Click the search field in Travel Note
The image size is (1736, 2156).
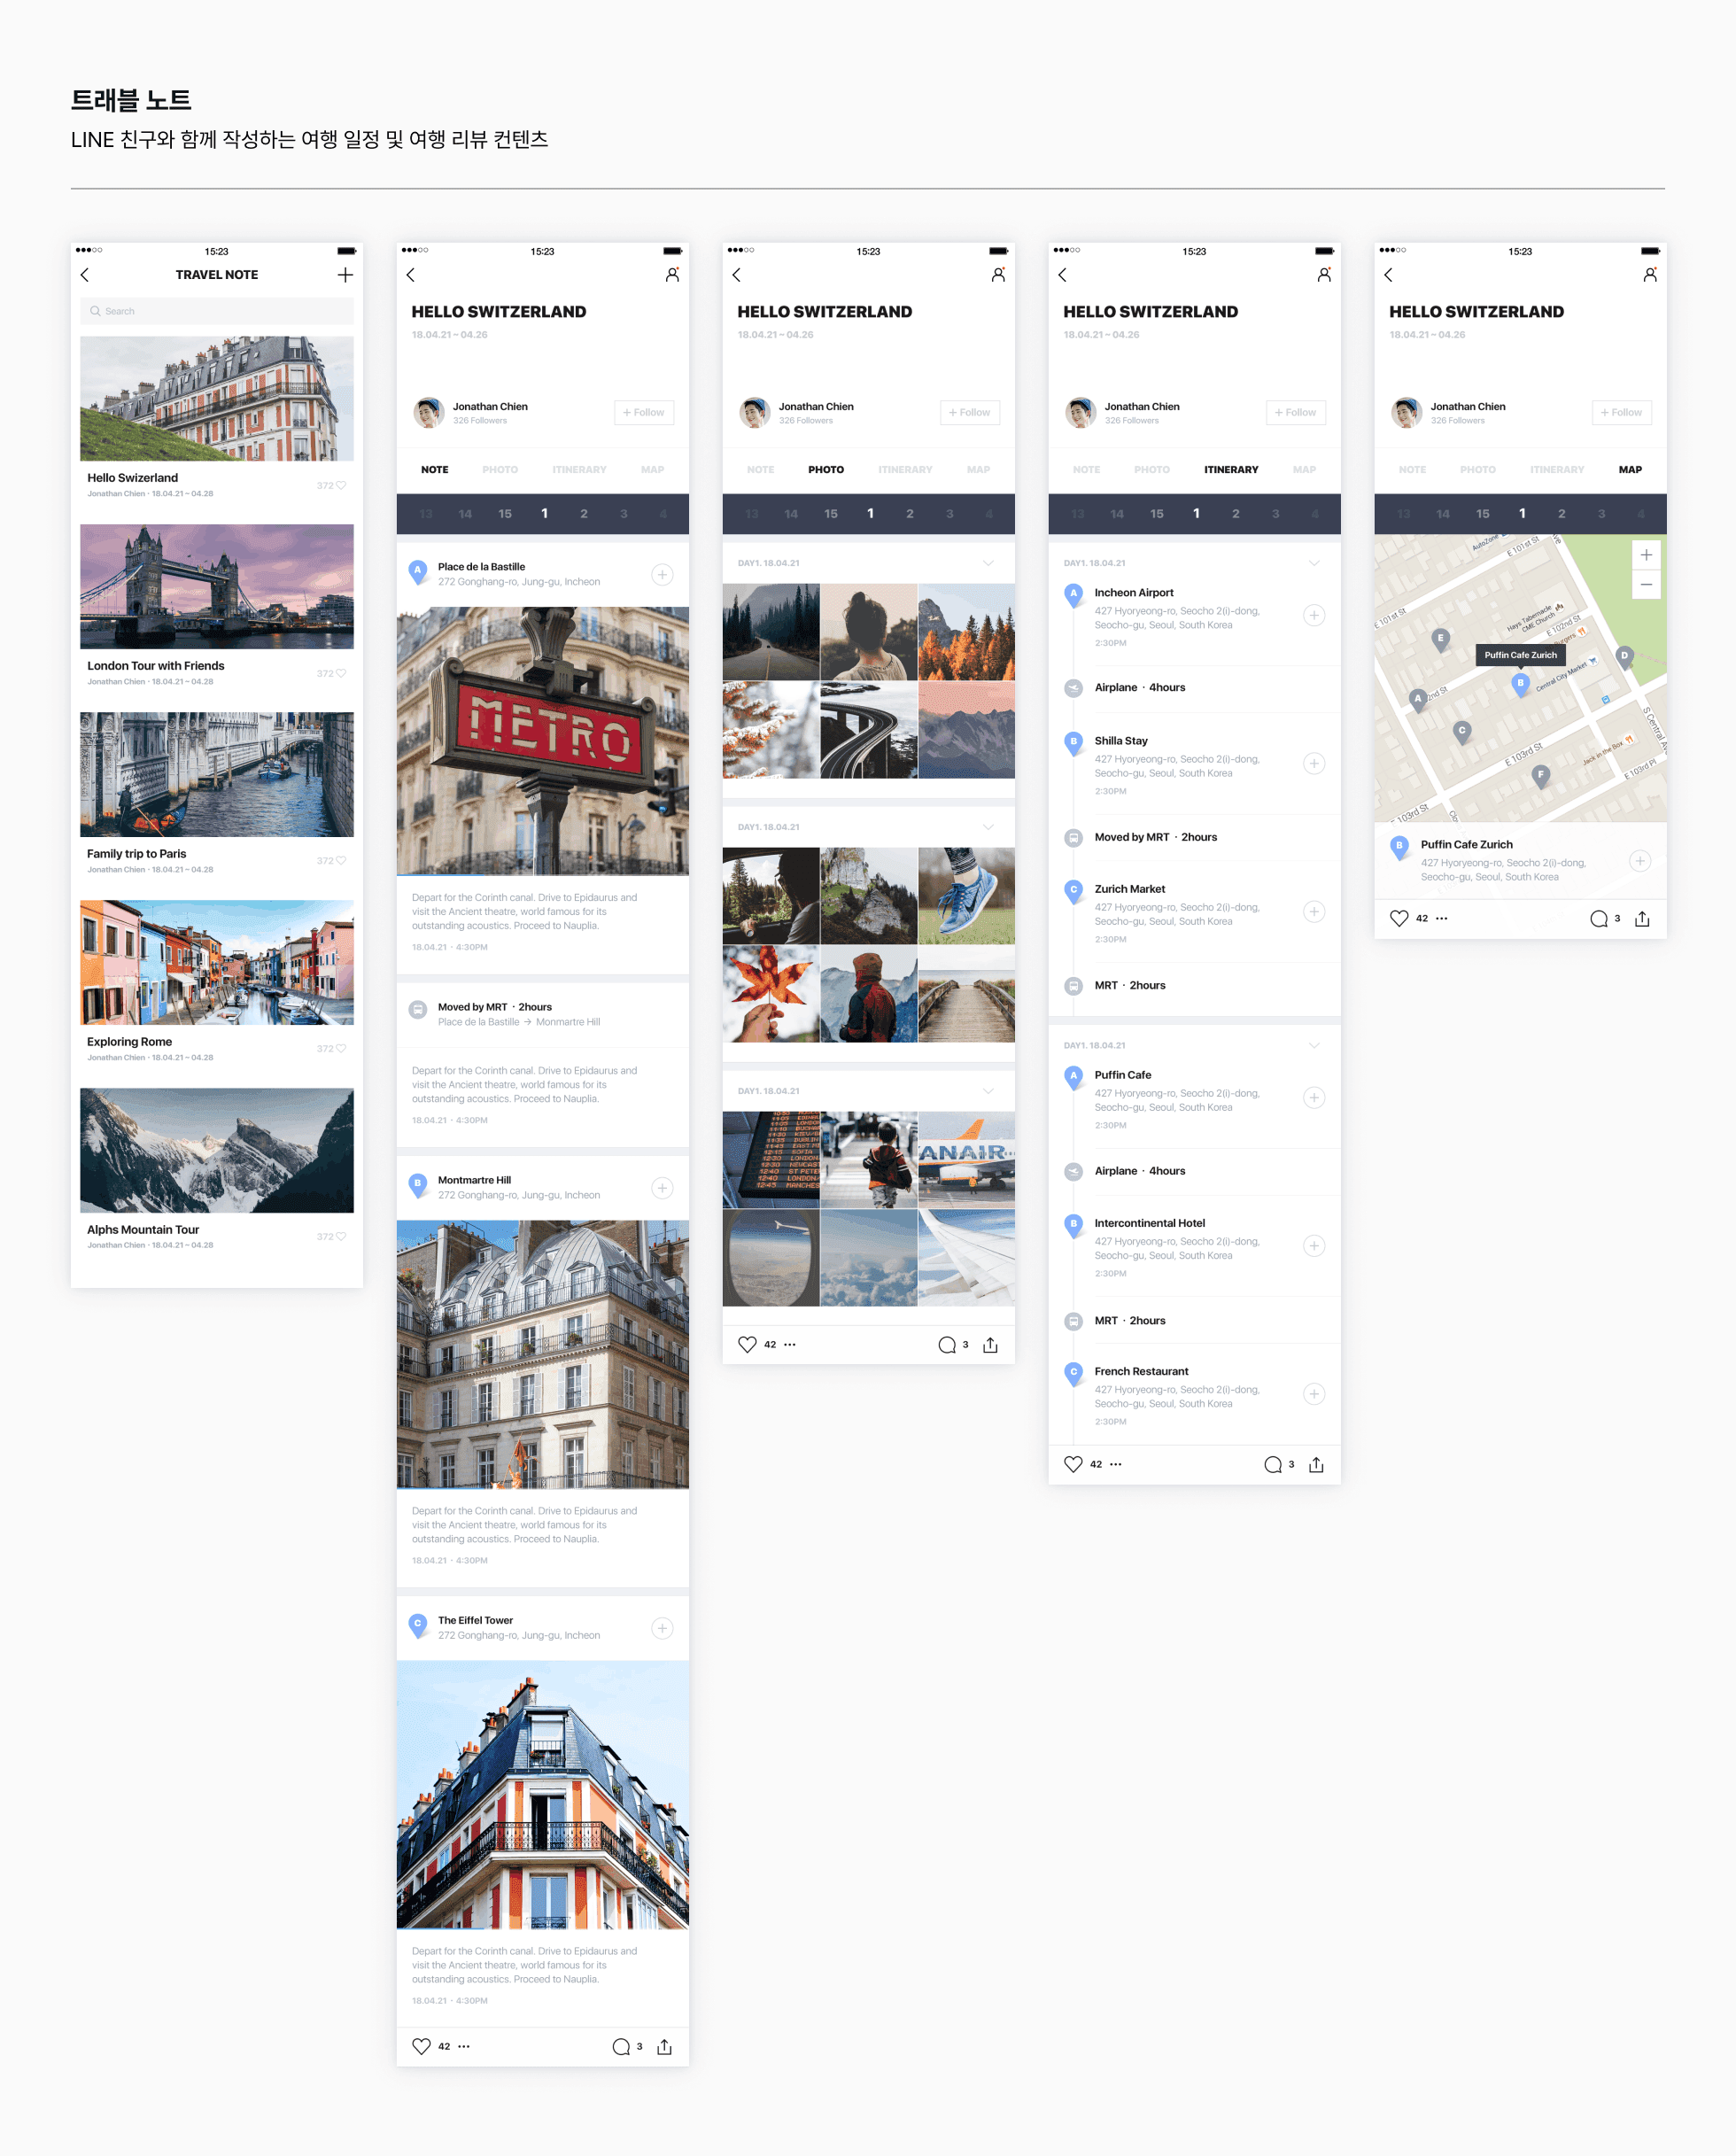[217, 311]
